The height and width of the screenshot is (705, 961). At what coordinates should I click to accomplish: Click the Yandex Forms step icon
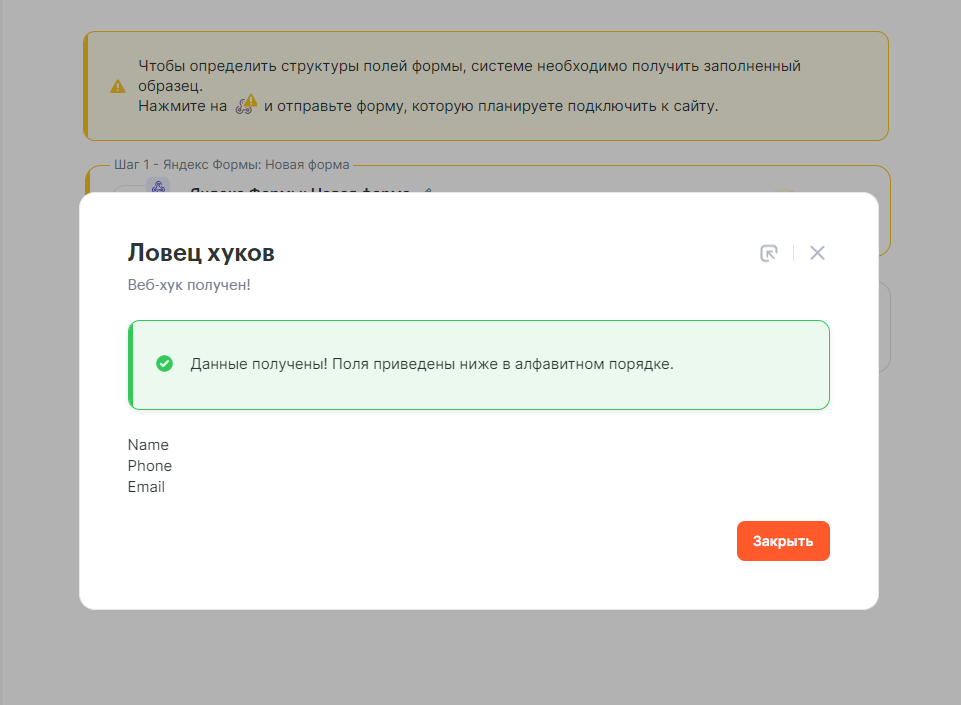coord(157,185)
